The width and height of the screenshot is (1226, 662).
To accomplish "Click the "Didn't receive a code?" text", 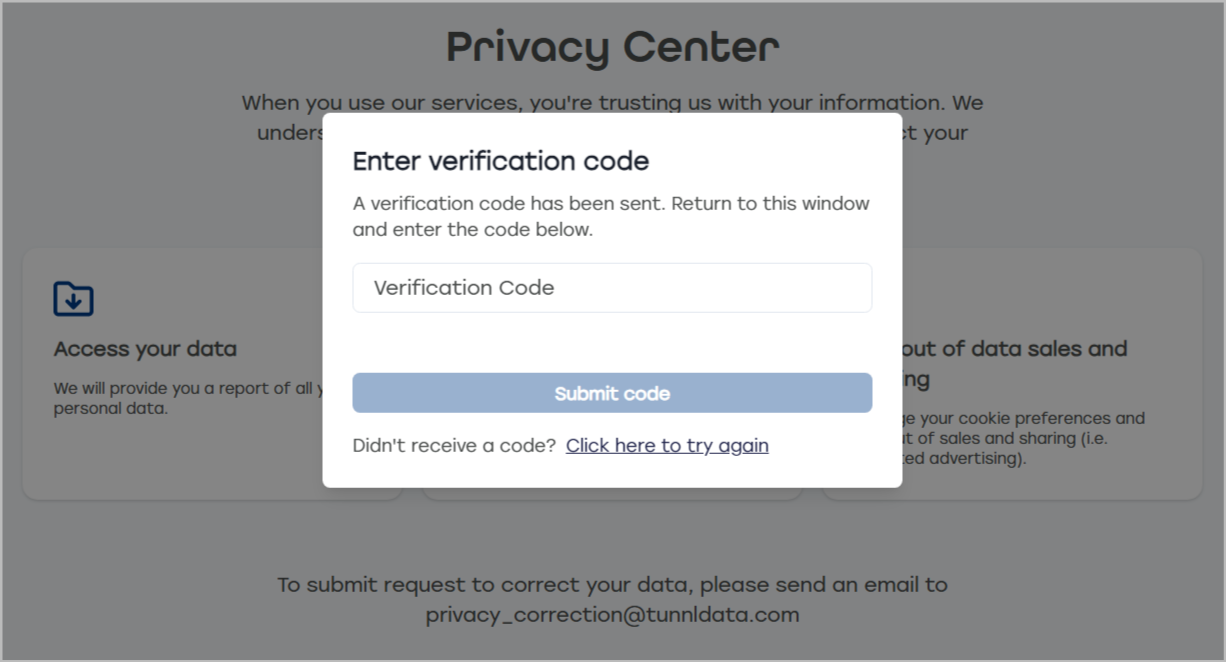I will pyautogui.click(x=454, y=446).
